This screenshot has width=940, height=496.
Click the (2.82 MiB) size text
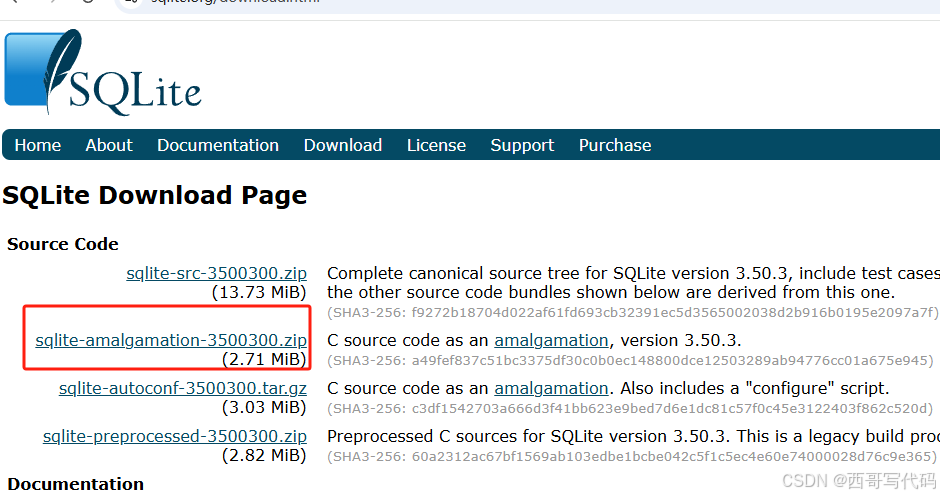[264, 455]
